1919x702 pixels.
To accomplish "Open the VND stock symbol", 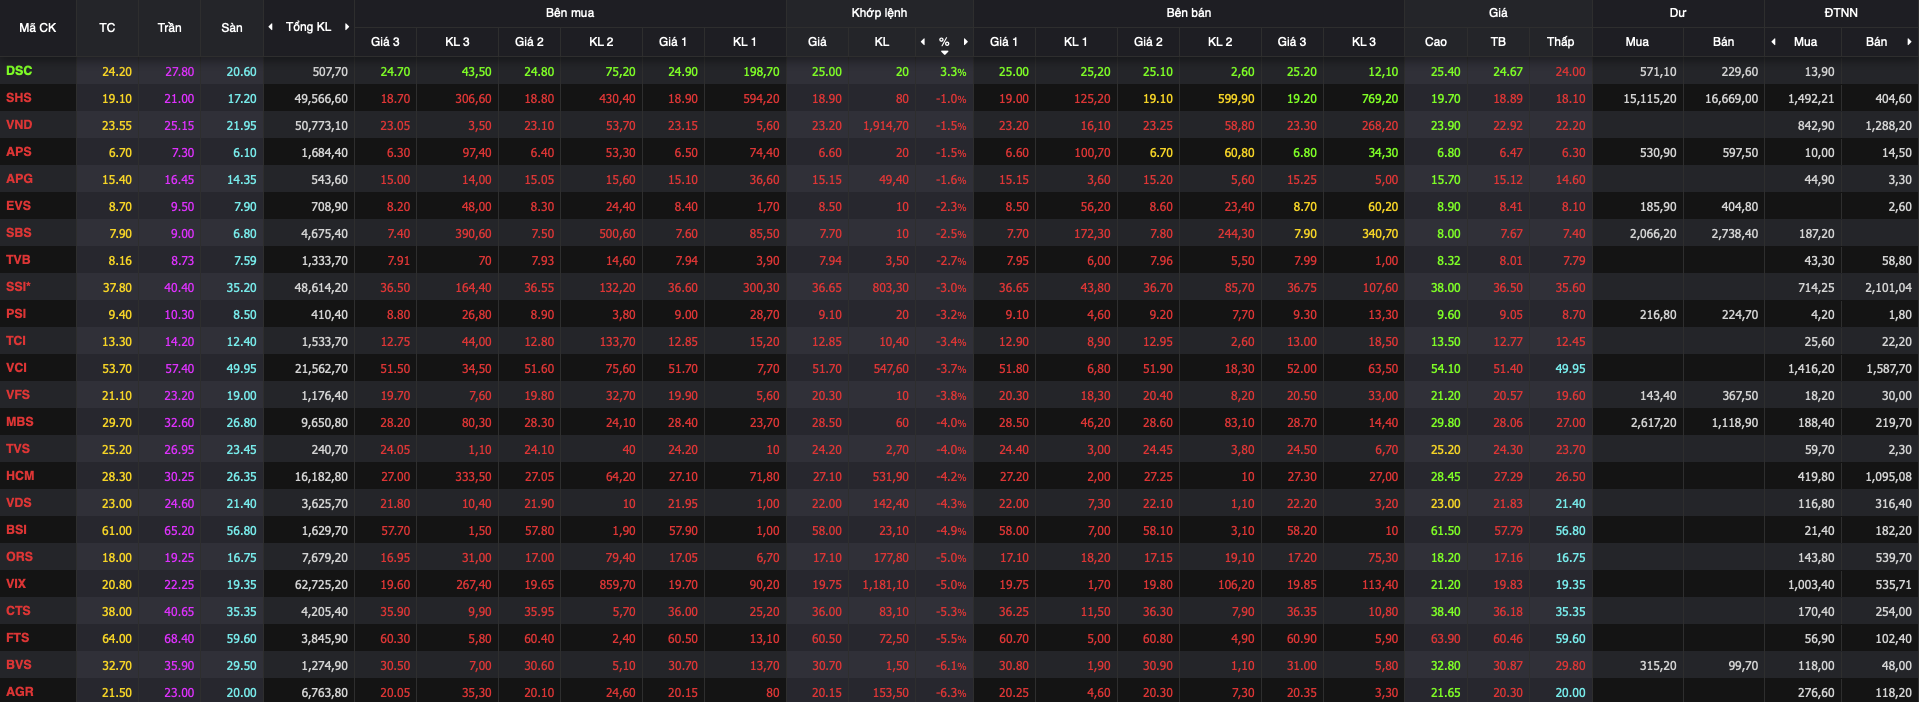I will click(19, 125).
